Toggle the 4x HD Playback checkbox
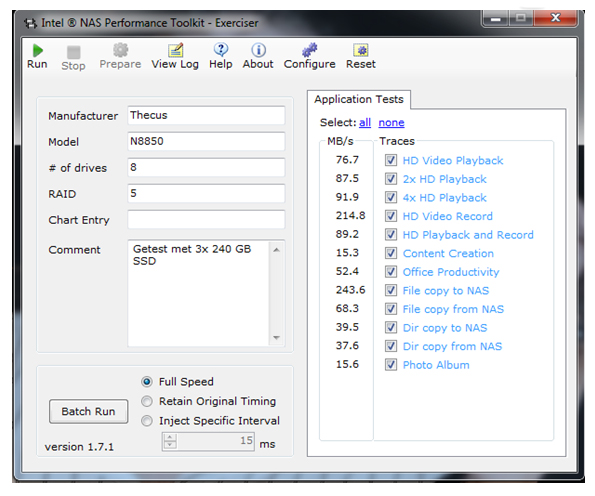 pos(391,197)
